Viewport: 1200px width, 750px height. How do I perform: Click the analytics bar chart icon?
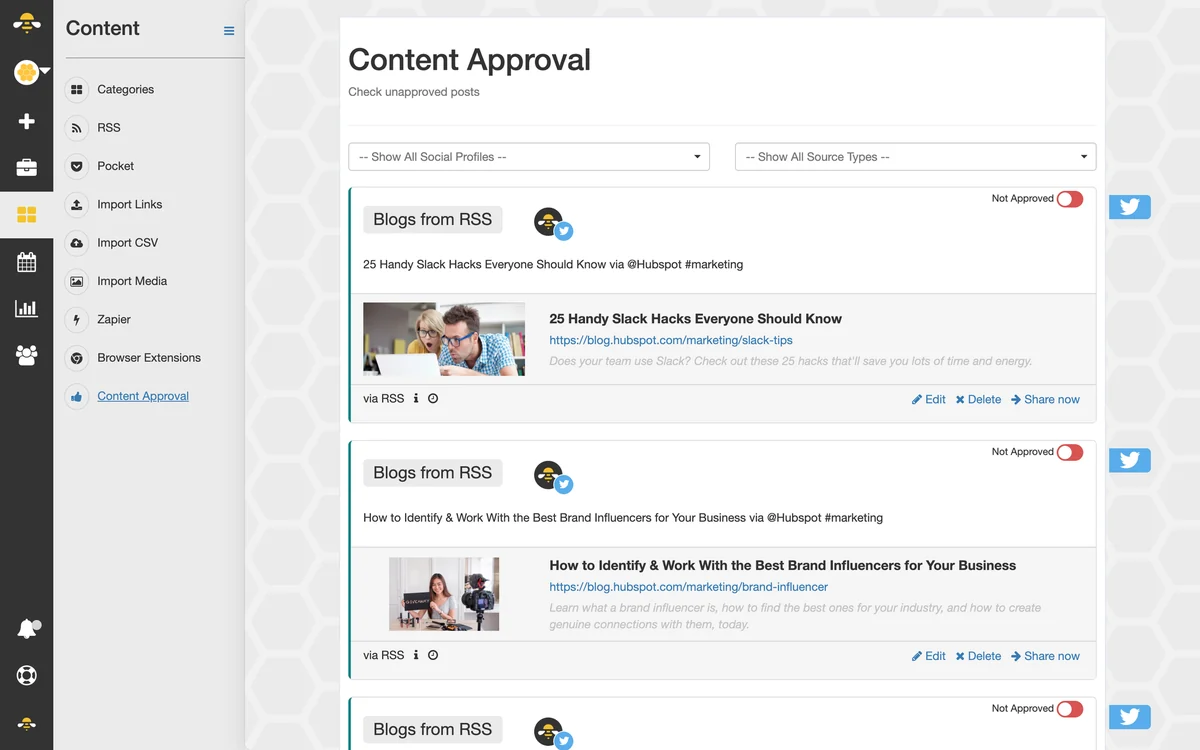(x=27, y=308)
